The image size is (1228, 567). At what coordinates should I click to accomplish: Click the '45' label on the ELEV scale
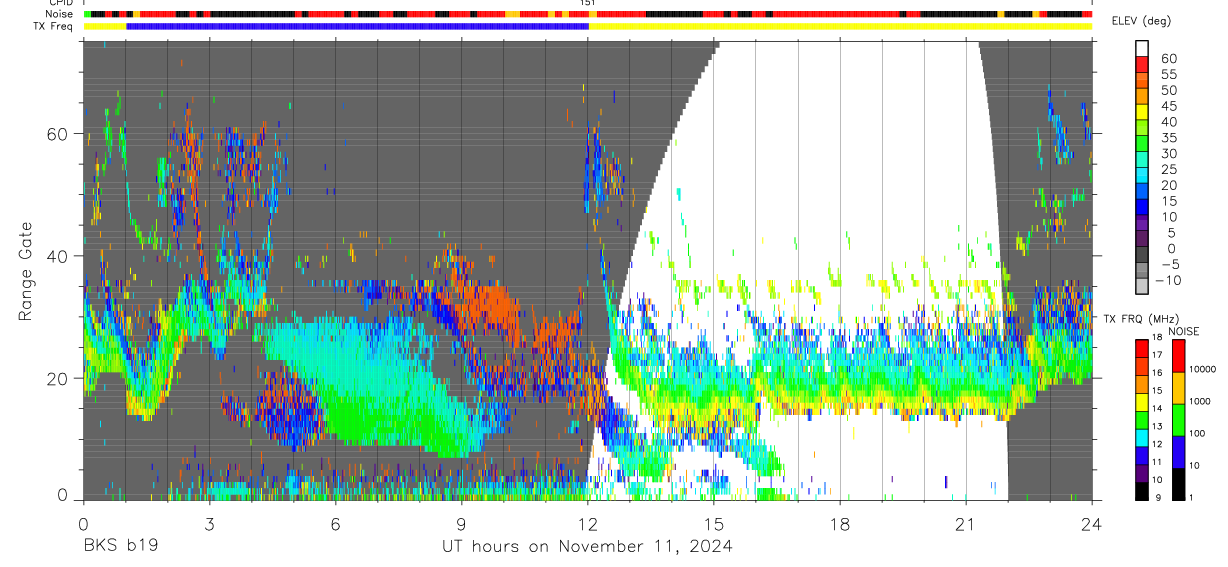pyautogui.click(x=1169, y=105)
